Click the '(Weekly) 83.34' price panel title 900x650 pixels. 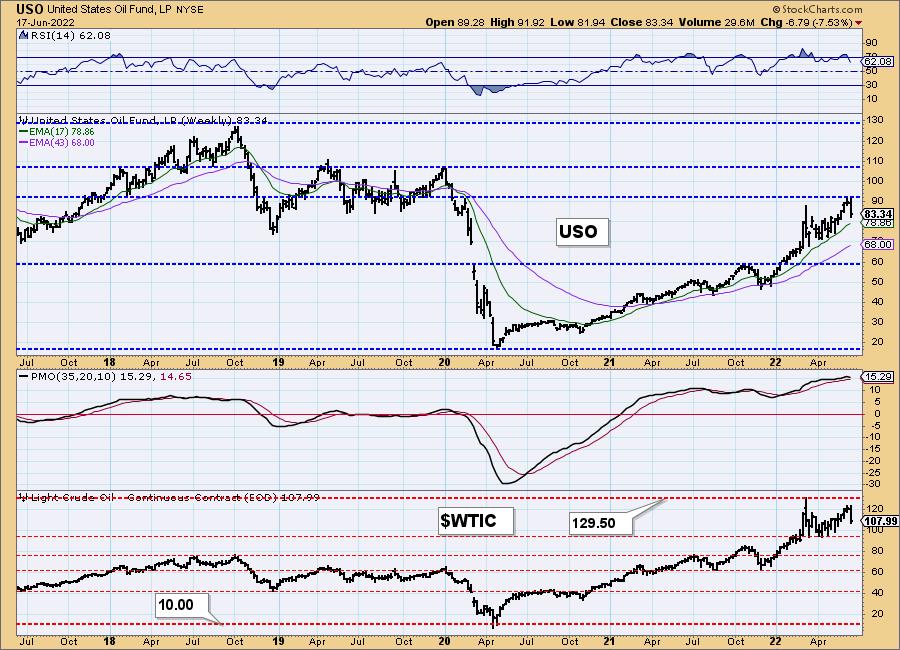tap(225, 120)
